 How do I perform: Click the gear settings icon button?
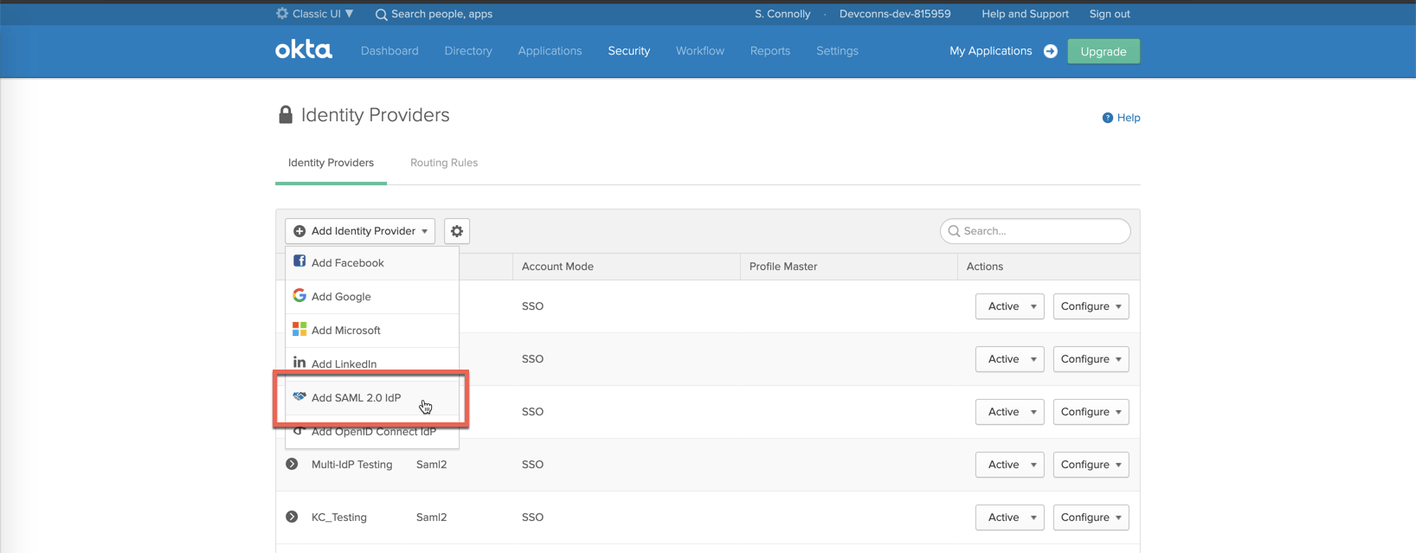(457, 231)
